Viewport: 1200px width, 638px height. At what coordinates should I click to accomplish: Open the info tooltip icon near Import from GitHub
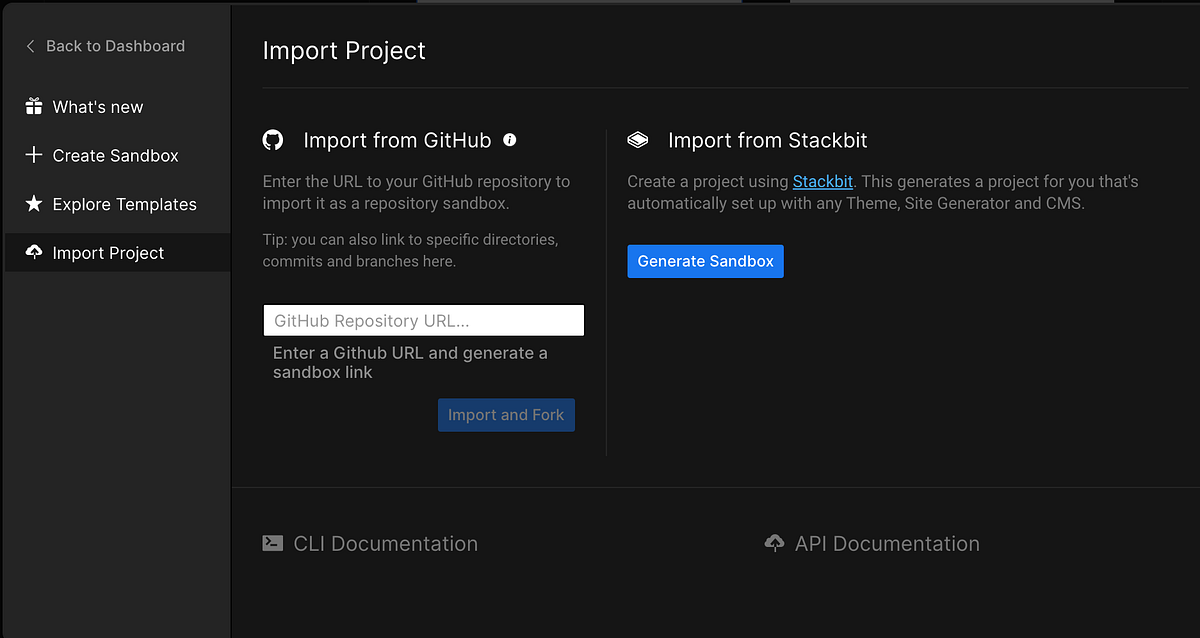[509, 140]
